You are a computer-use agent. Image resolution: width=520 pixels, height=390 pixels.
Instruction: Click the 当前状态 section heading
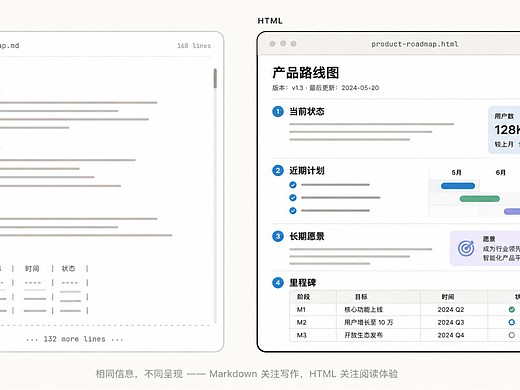pyautogui.click(x=307, y=111)
